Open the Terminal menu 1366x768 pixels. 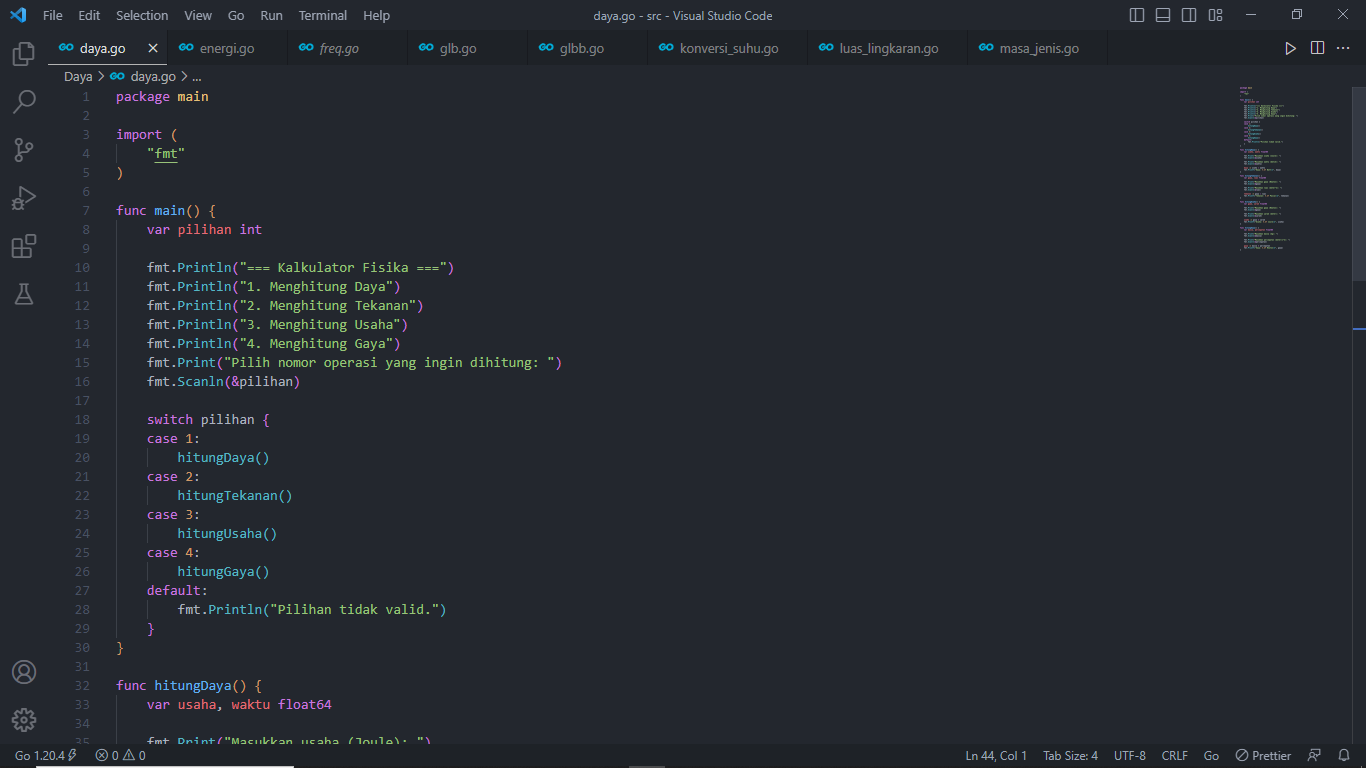click(322, 15)
